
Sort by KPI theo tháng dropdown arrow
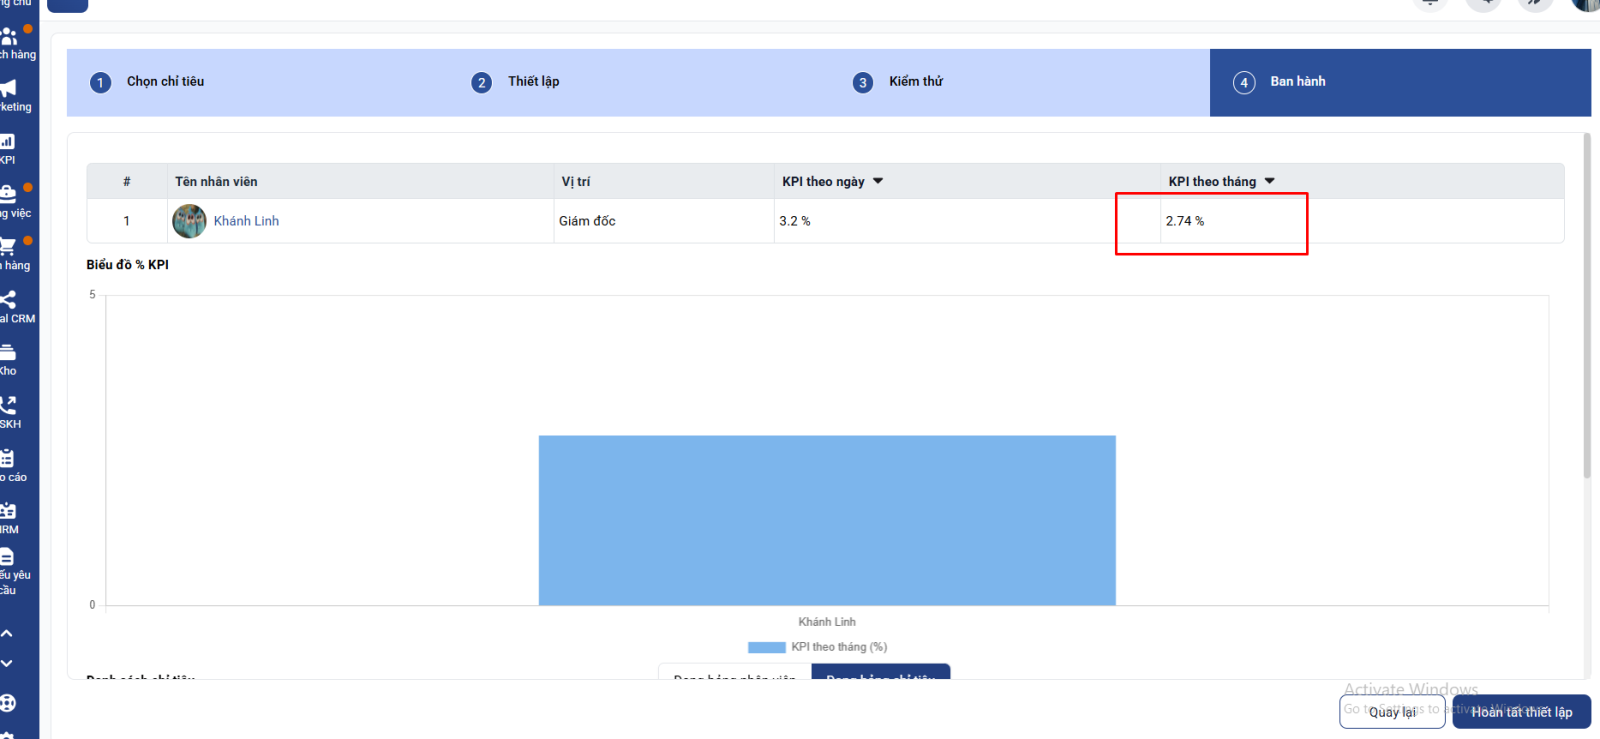[x=1269, y=181]
